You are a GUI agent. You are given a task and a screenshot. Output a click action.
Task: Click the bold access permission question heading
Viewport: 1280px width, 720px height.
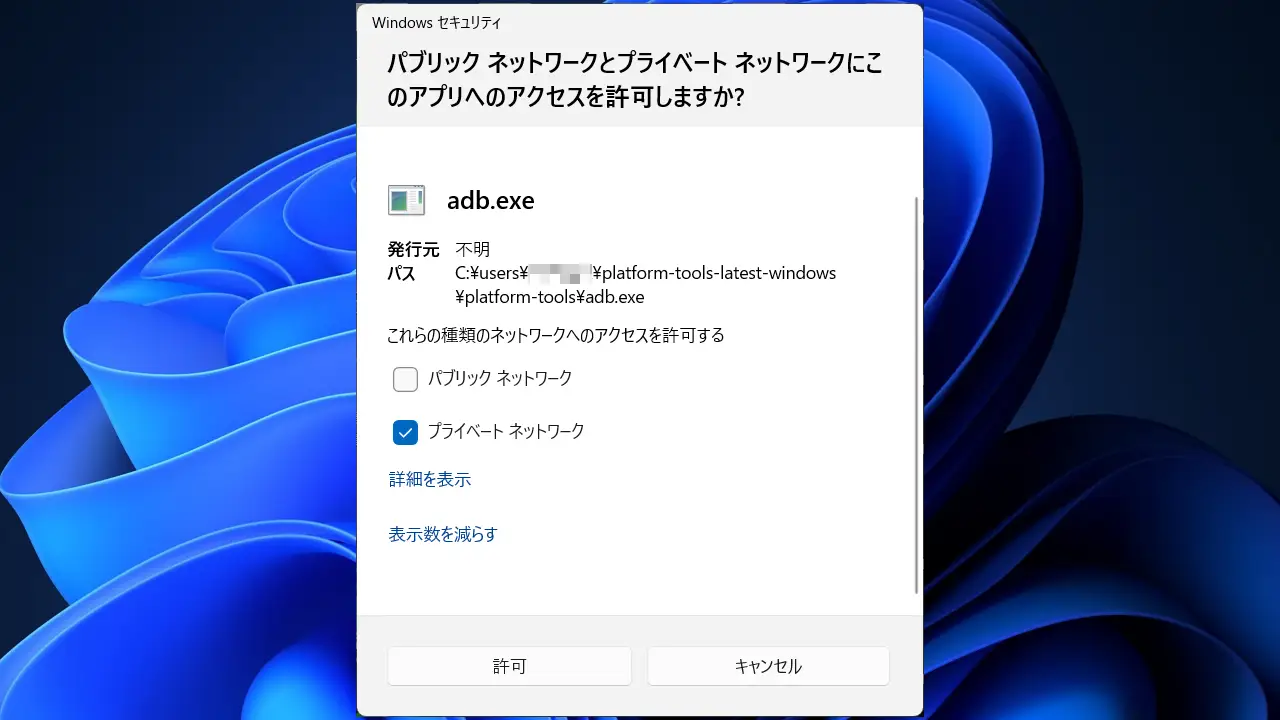pos(635,80)
